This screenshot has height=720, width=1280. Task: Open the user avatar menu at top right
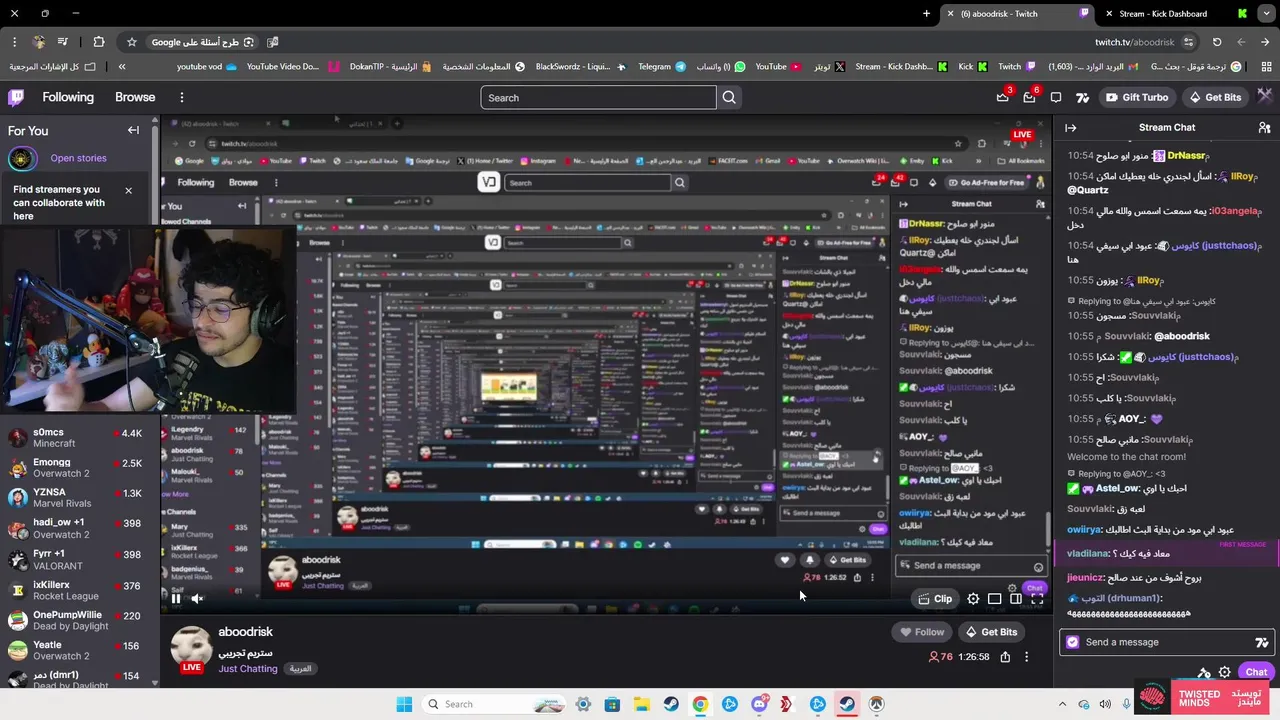point(1265,96)
